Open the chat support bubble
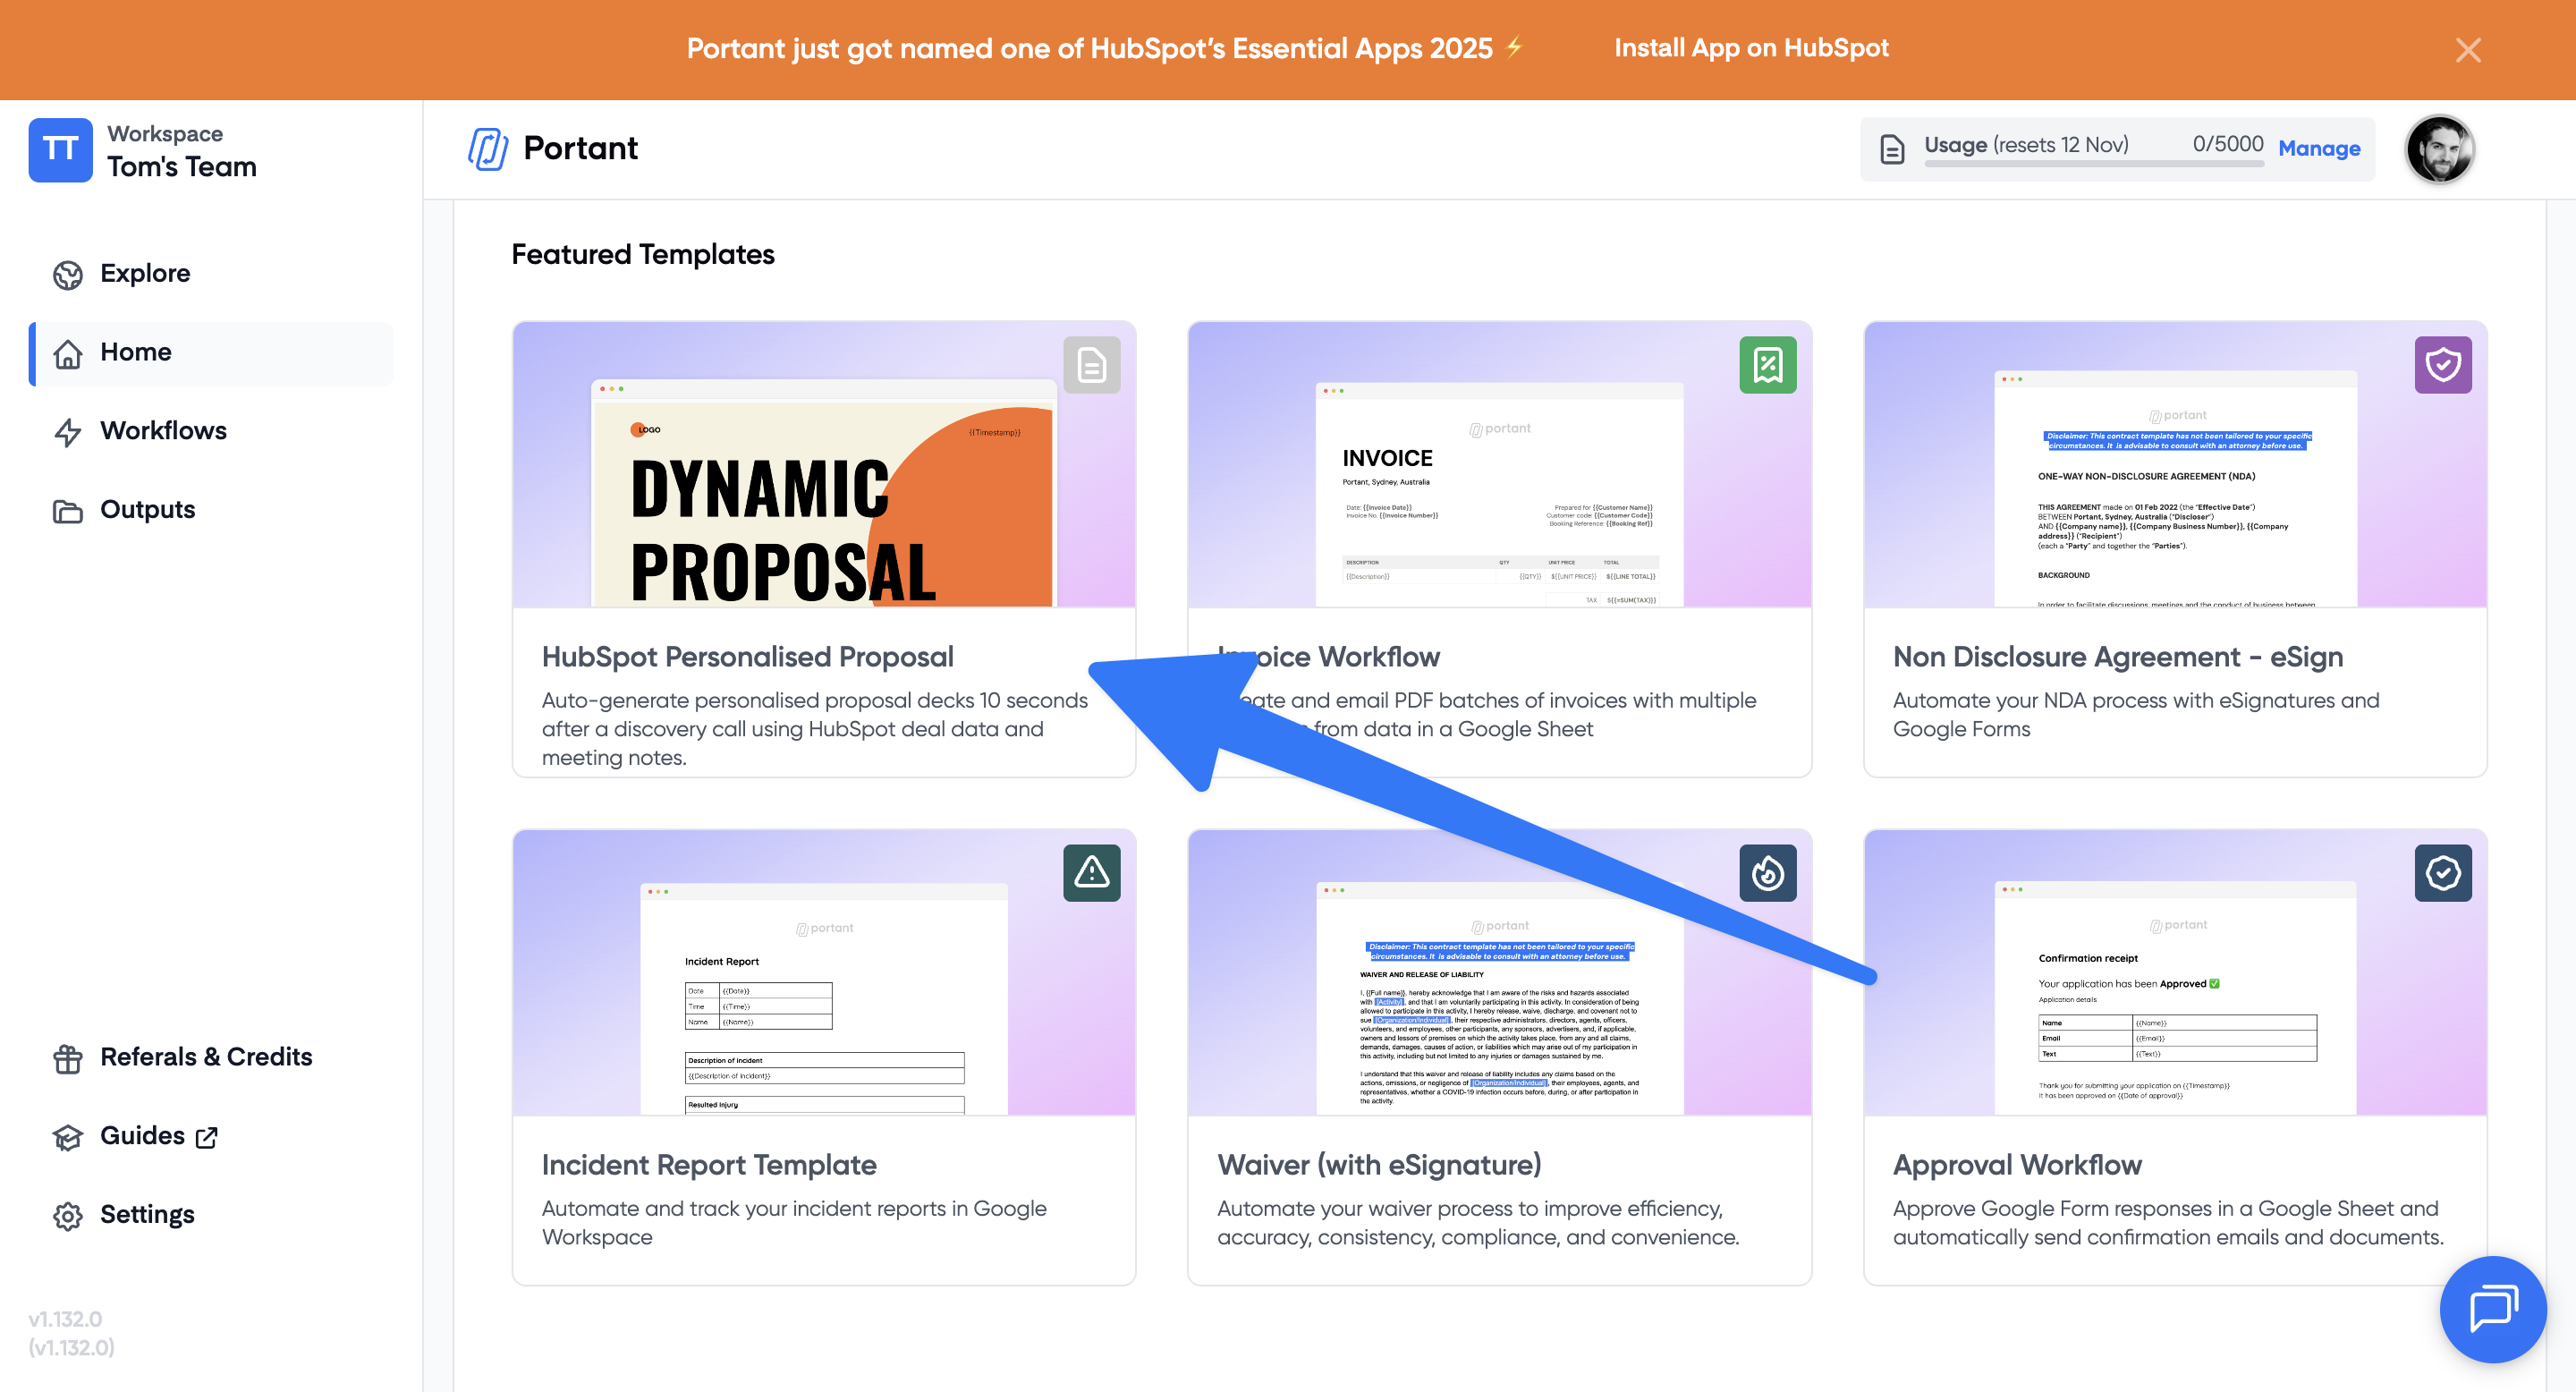This screenshot has height=1392, width=2576. point(2492,1308)
